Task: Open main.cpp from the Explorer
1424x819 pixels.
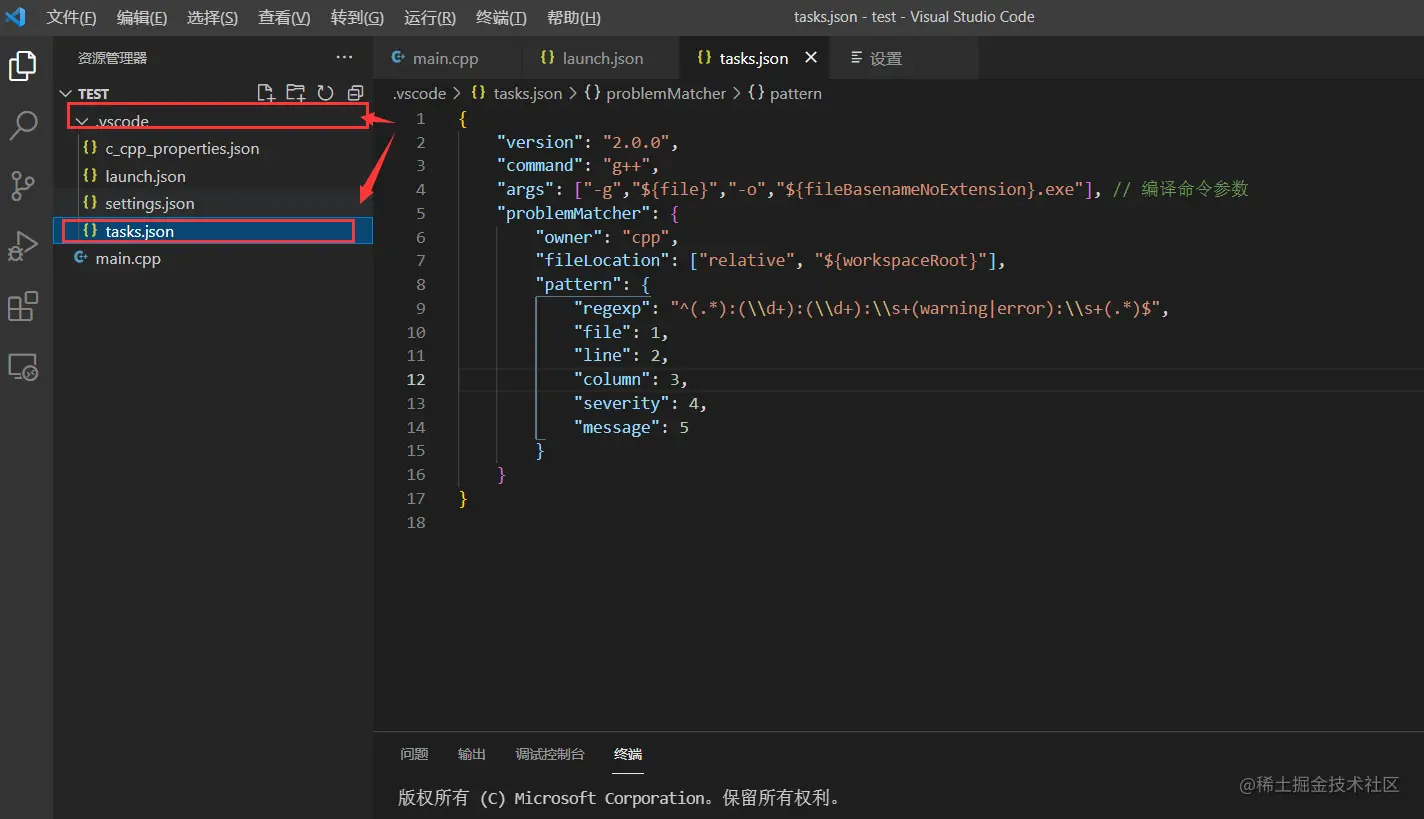Action: 128,258
